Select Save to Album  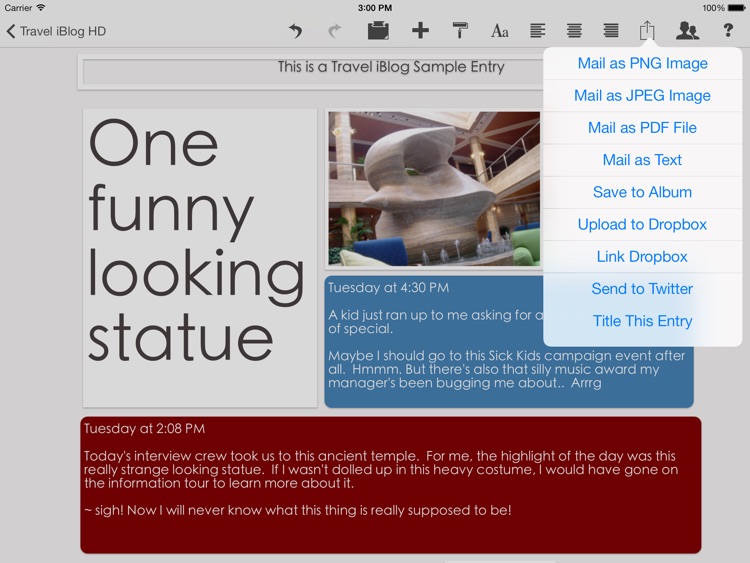pyautogui.click(x=642, y=192)
